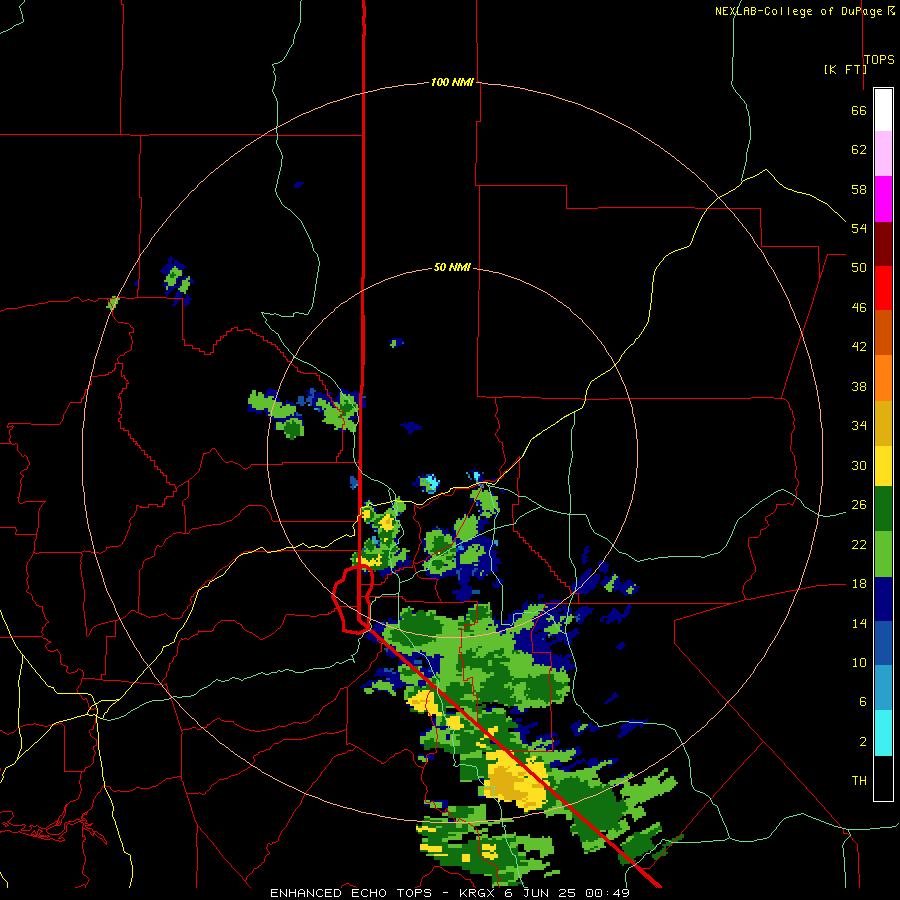Click the light blue 6–10 kft legend swatch
The height and width of the screenshot is (900, 900).
(883, 688)
